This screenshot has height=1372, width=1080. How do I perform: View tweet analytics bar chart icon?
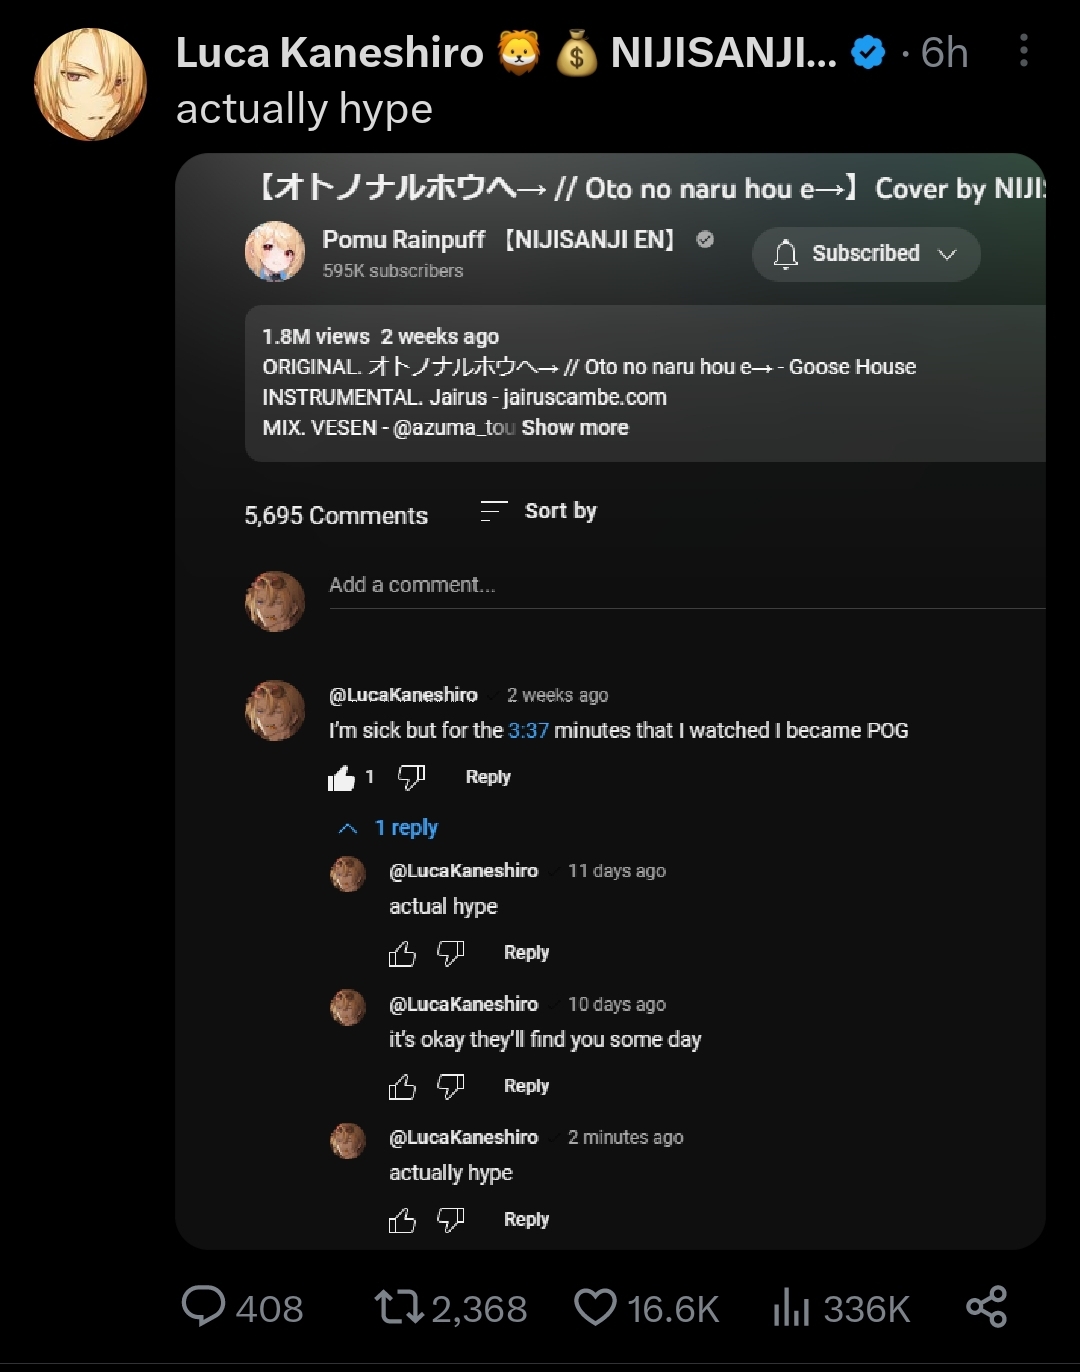point(790,1307)
